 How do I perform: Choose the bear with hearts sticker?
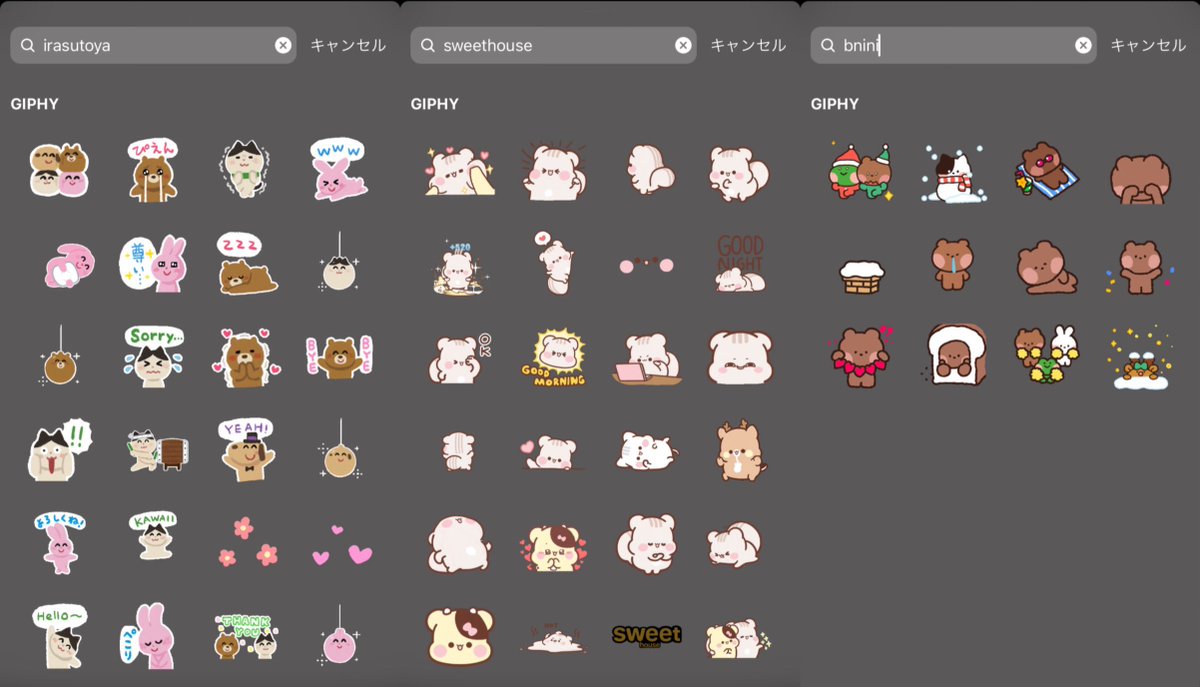click(x=246, y=357)
